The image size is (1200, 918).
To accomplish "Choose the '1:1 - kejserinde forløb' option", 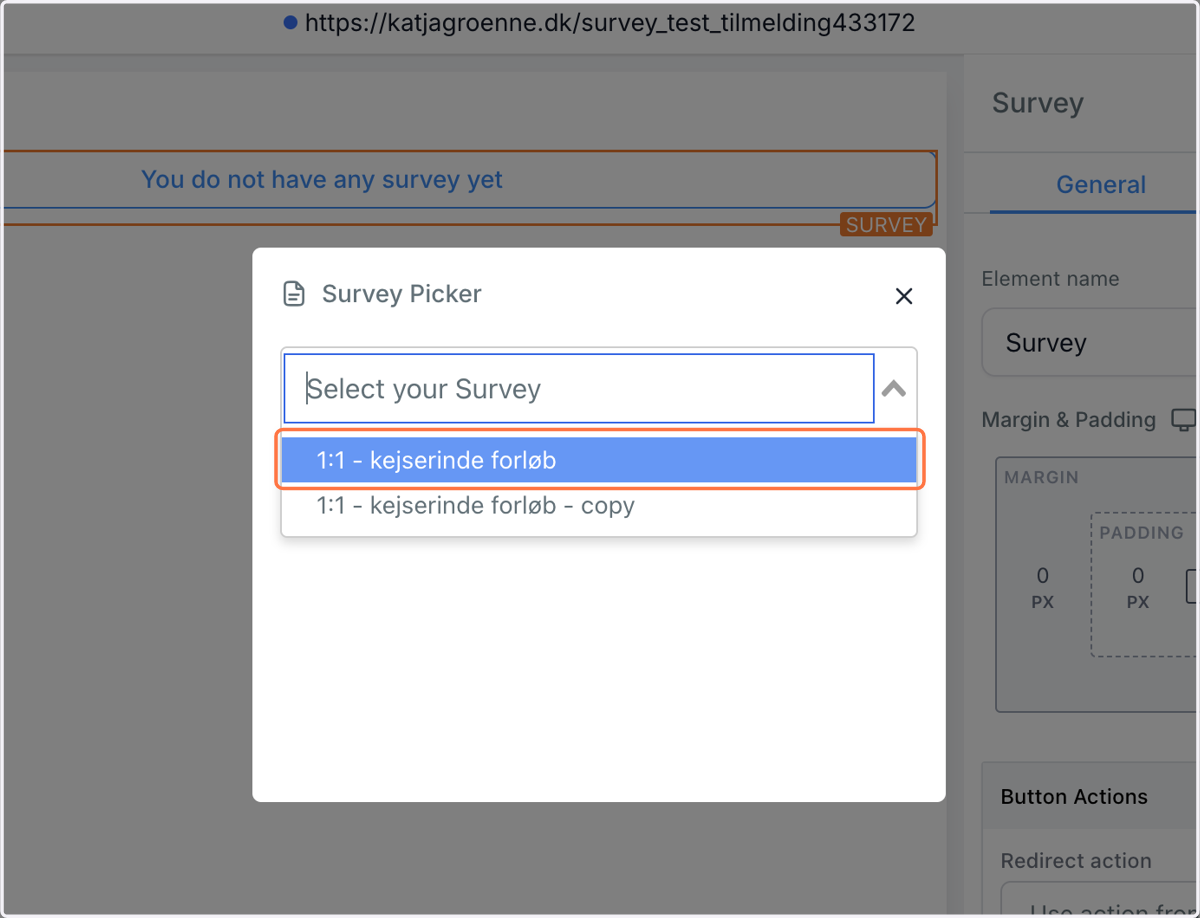I will tap(598, 460).
